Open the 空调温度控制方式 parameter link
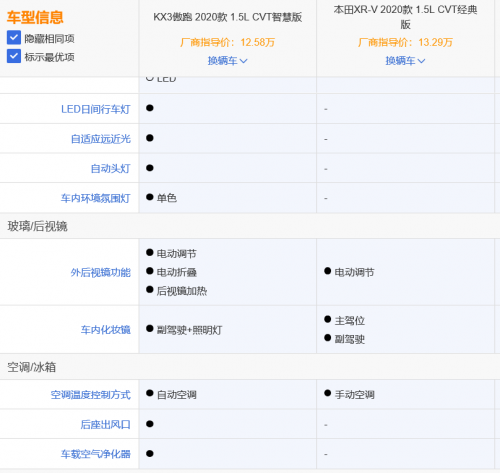Image resolution: width=500 pixels, height=473 pixels. pos(91,395)
